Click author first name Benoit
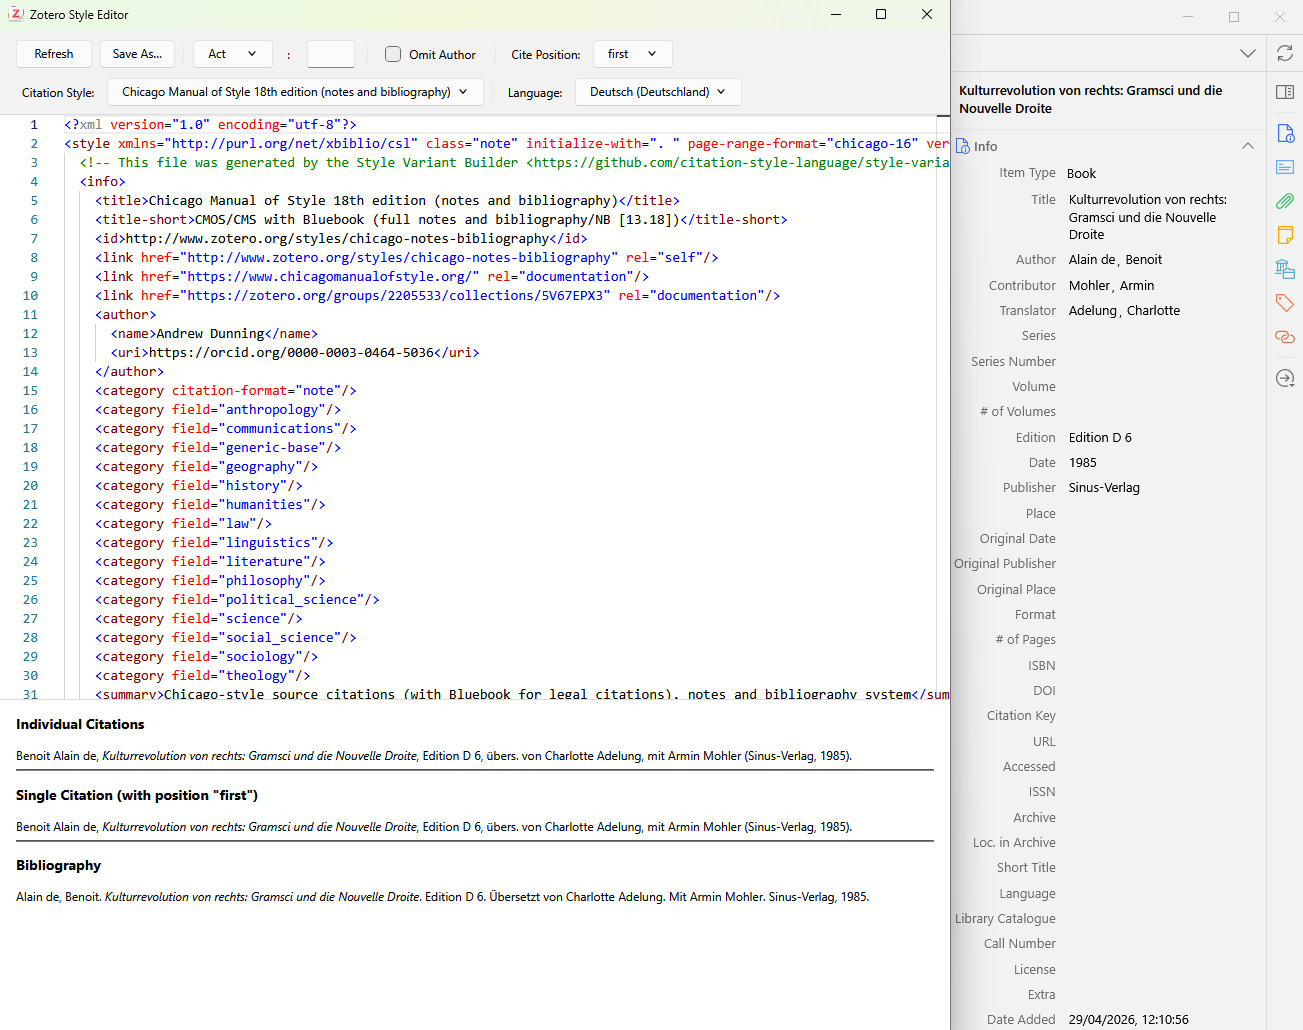Viewport: 1303px width, 1030px height. click(1144, 260)
